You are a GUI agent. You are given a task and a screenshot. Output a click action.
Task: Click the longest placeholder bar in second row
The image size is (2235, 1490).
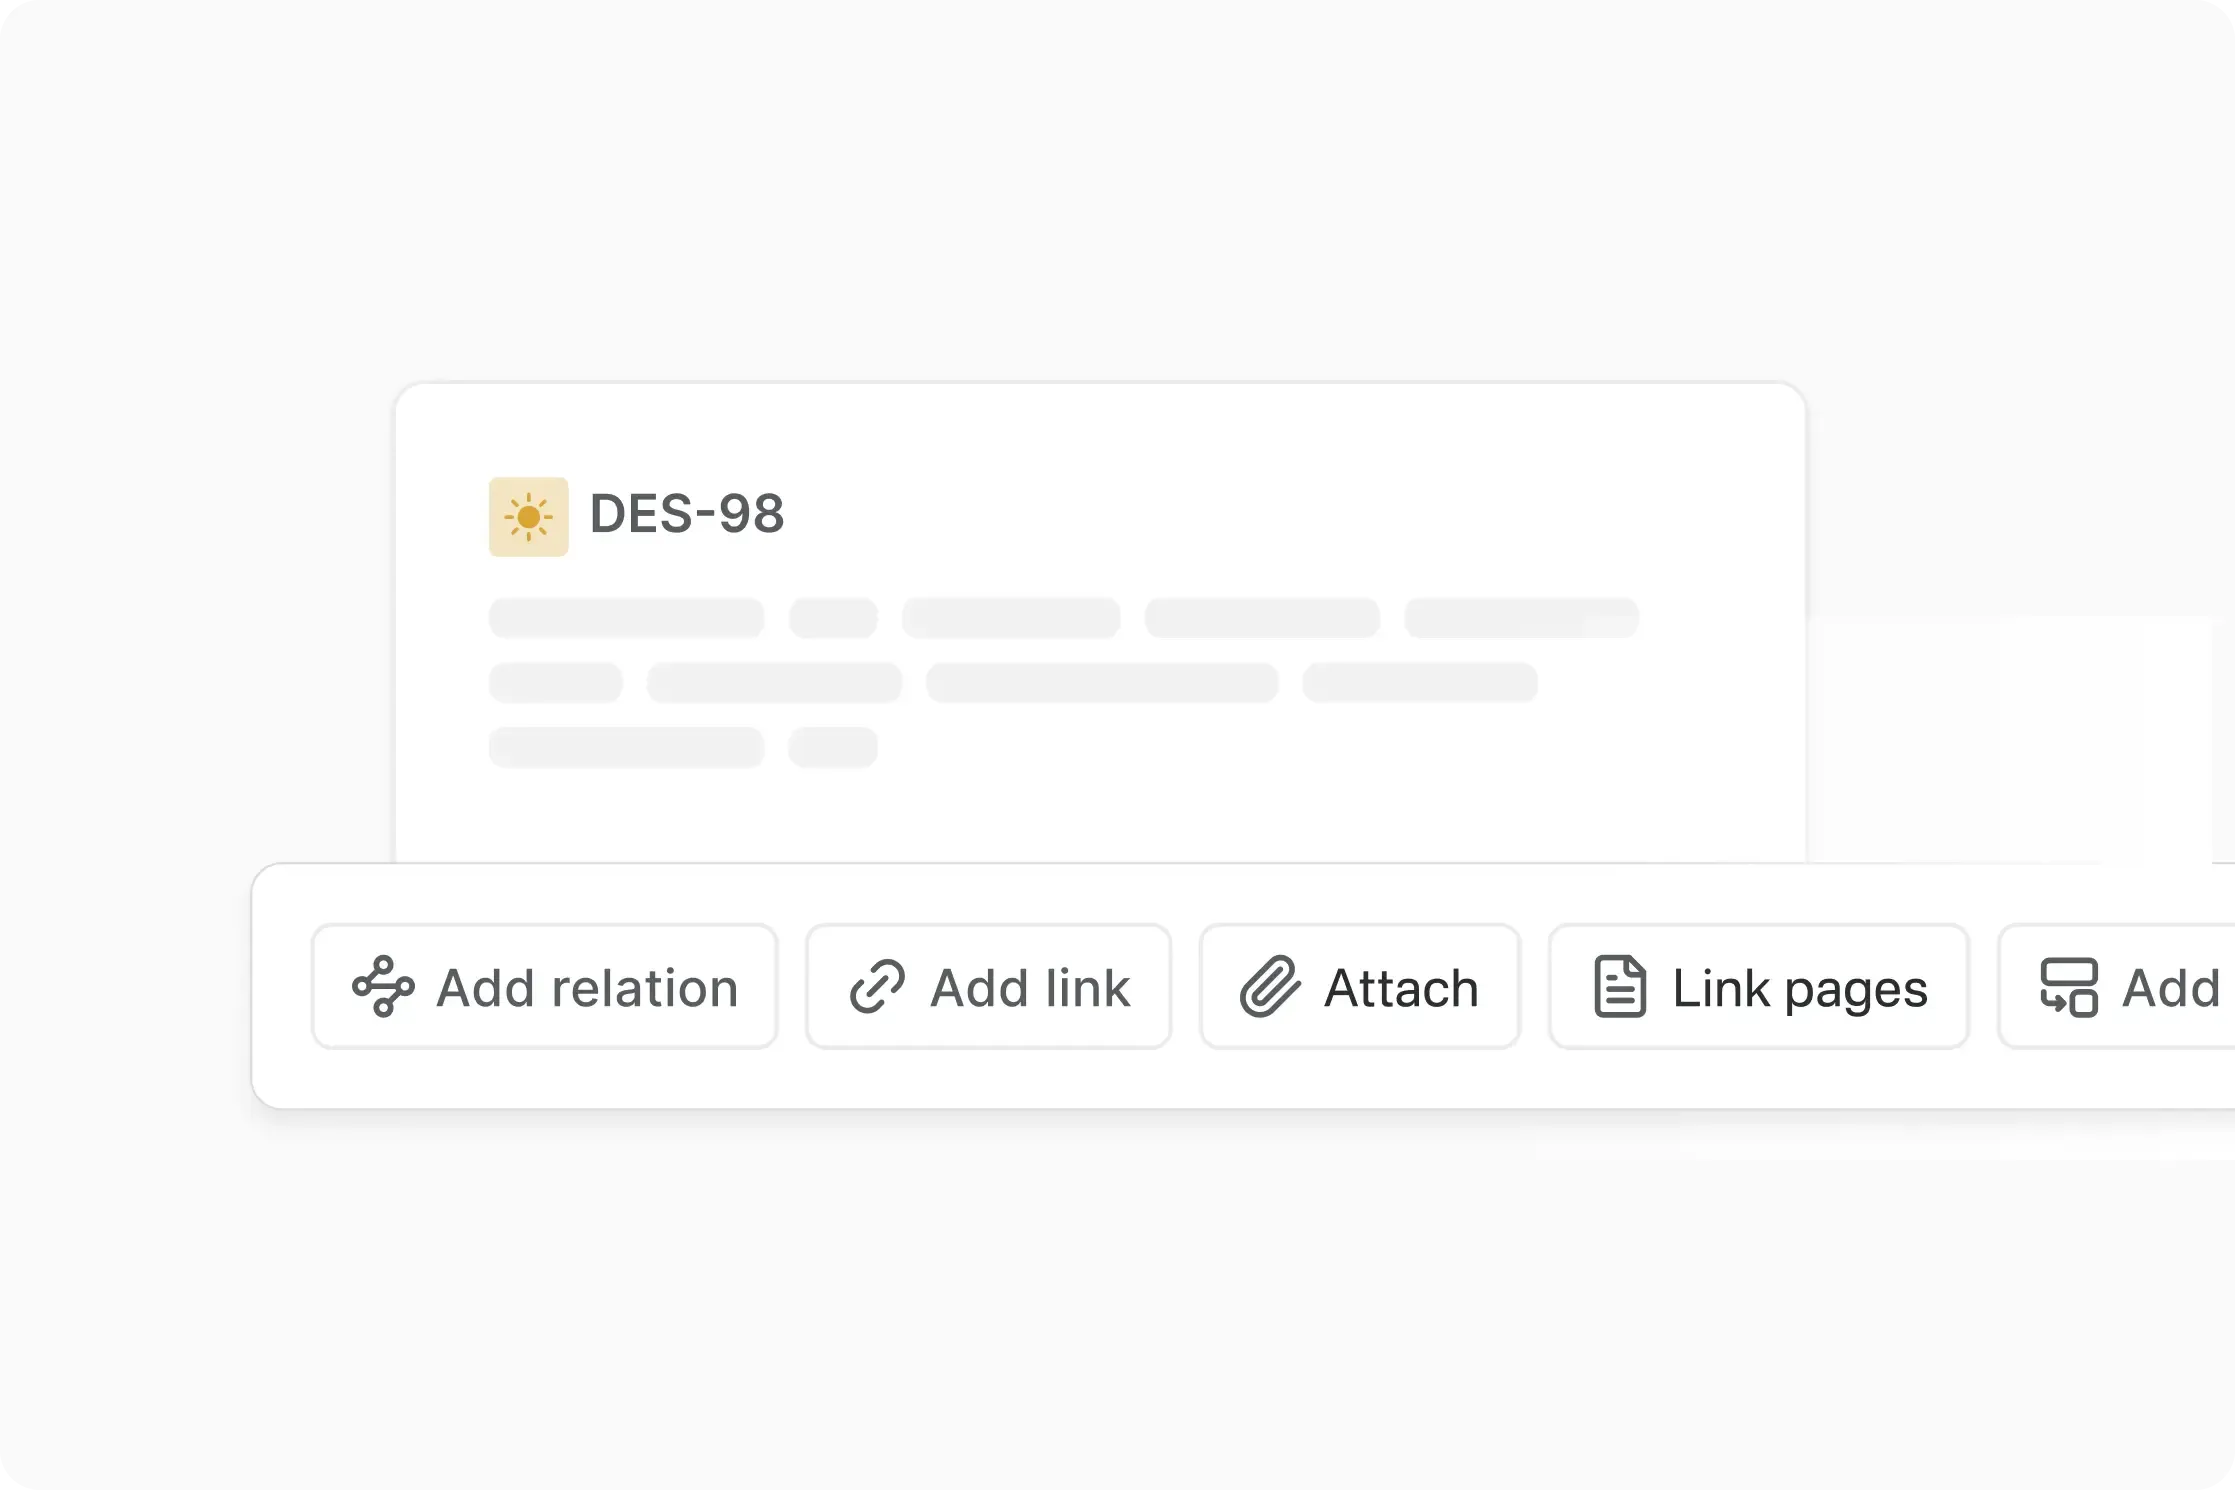click(1102, 683)
